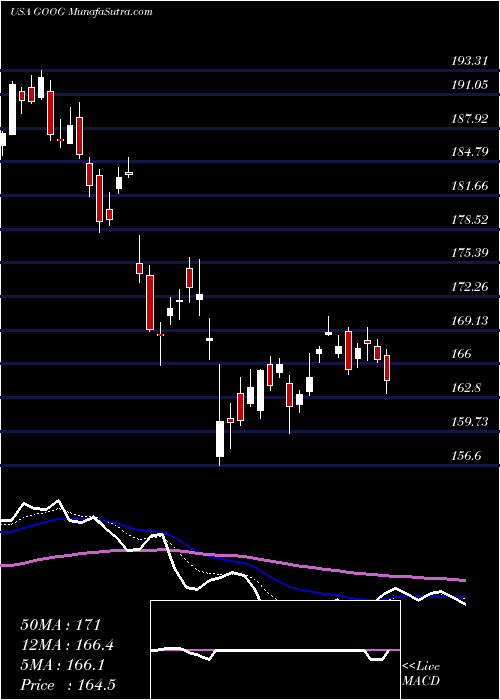Click the 181.66 price level label
Image resolution: width=500 pixels, height=700 pixels.
[470, 186]
